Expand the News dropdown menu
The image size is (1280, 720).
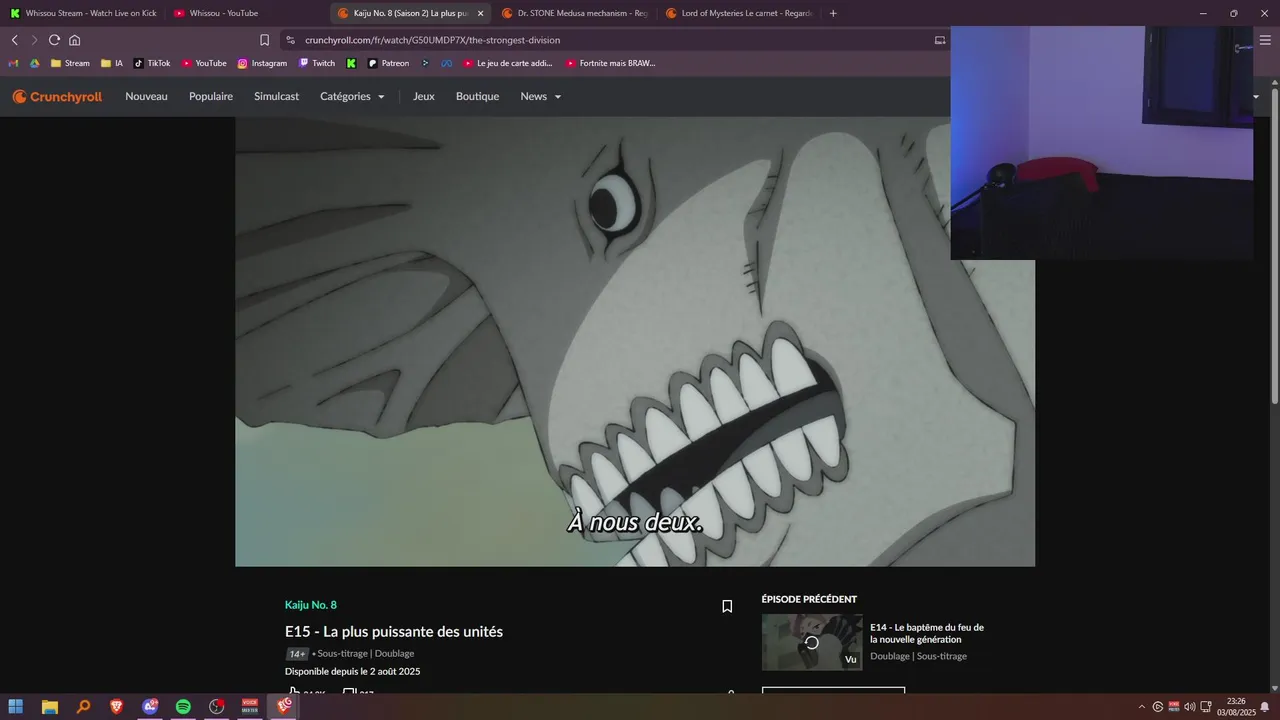coord(541,97)
